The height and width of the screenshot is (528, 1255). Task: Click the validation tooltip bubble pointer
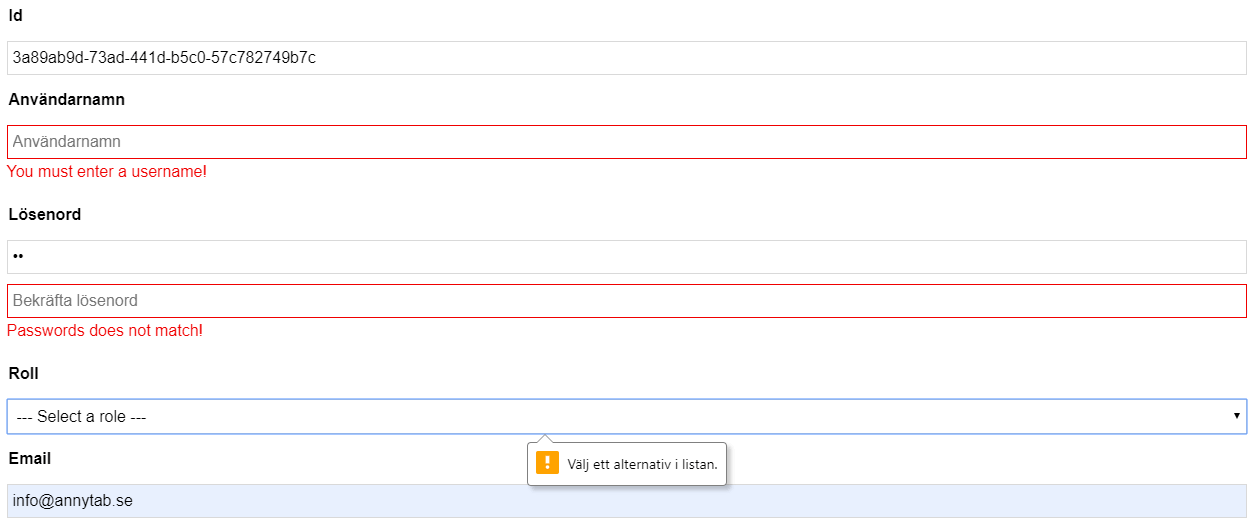point(544,439)
